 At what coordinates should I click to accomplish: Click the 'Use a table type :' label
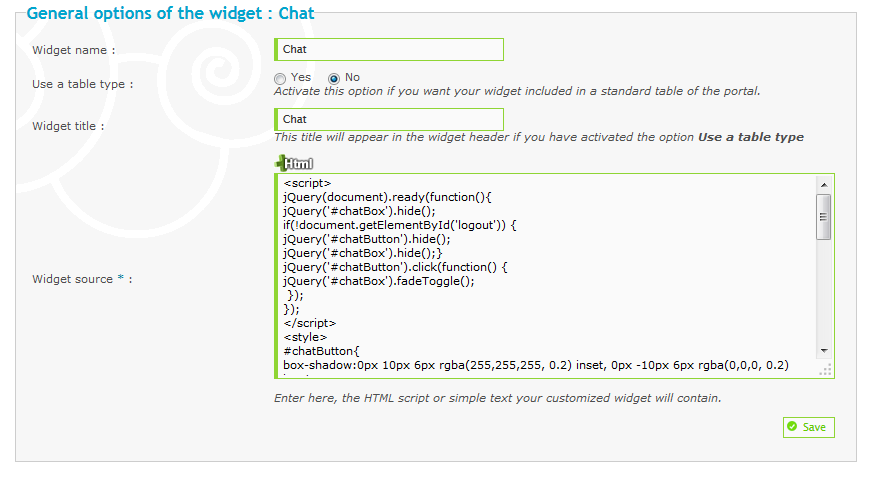click(x=83, y=84)
